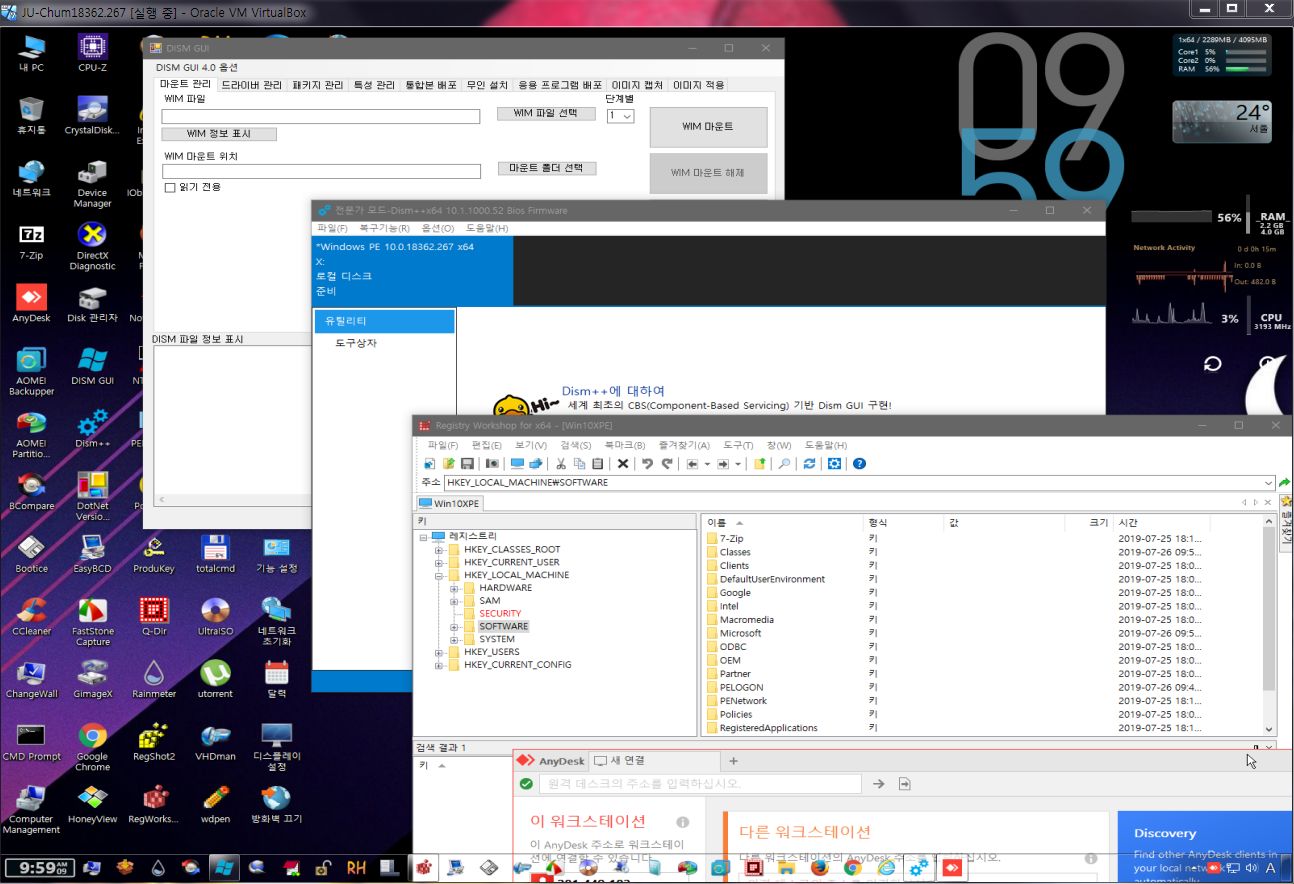
Task: Expand the HKEY_CURRENT_USER tree node
Action: coord(438,563)
